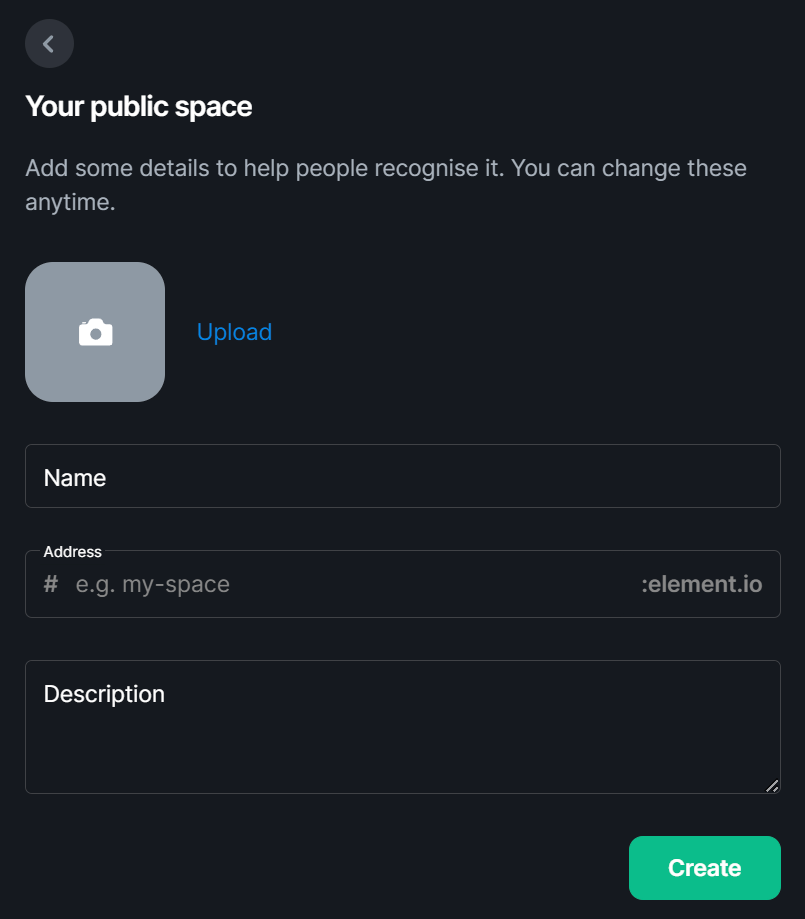805x919 pixels.
Task: Click the Description placeholder label
Action: [x=104, y=694]
